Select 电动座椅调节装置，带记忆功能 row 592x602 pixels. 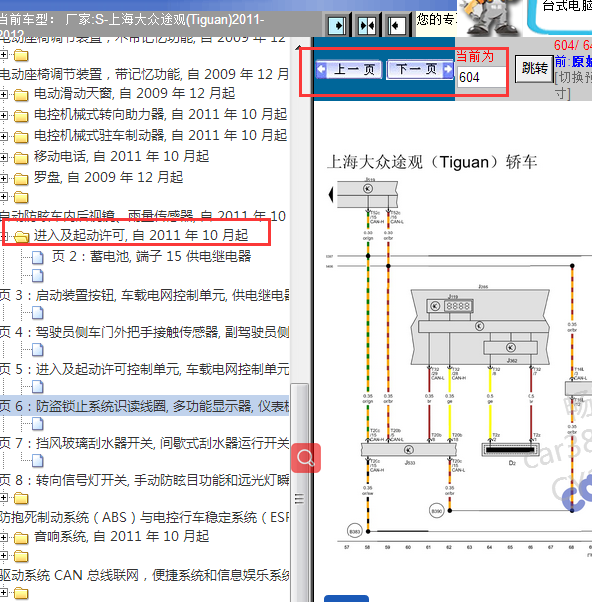tap(144, 74)
